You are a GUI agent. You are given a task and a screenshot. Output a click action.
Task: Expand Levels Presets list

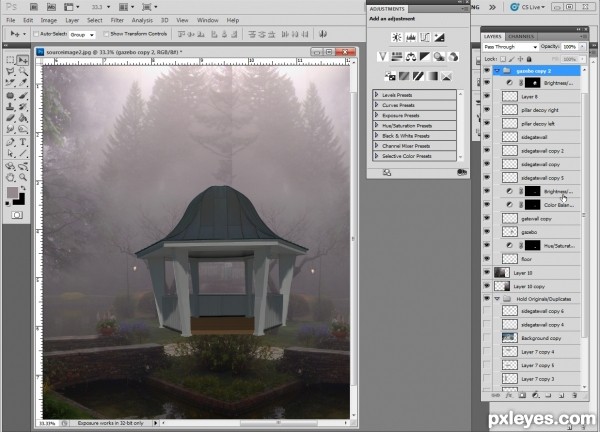point(377,95)
